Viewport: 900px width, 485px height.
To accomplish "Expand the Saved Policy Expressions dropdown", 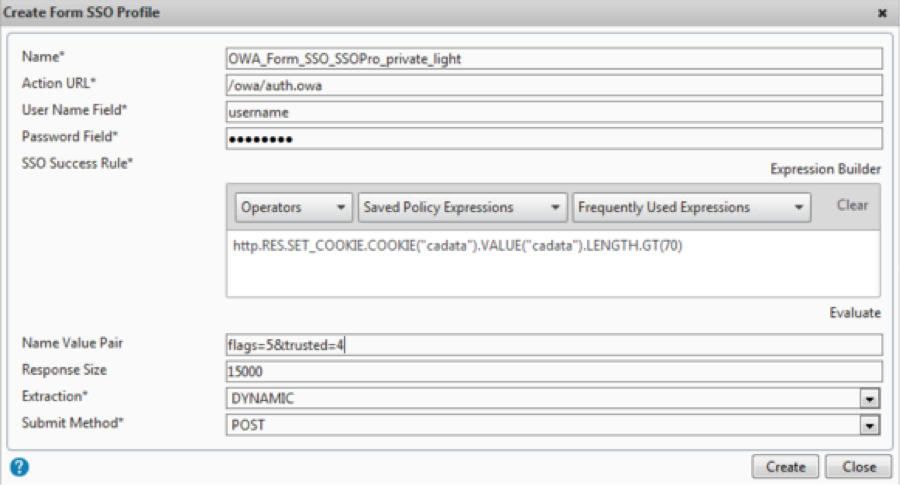I will 462,207.
